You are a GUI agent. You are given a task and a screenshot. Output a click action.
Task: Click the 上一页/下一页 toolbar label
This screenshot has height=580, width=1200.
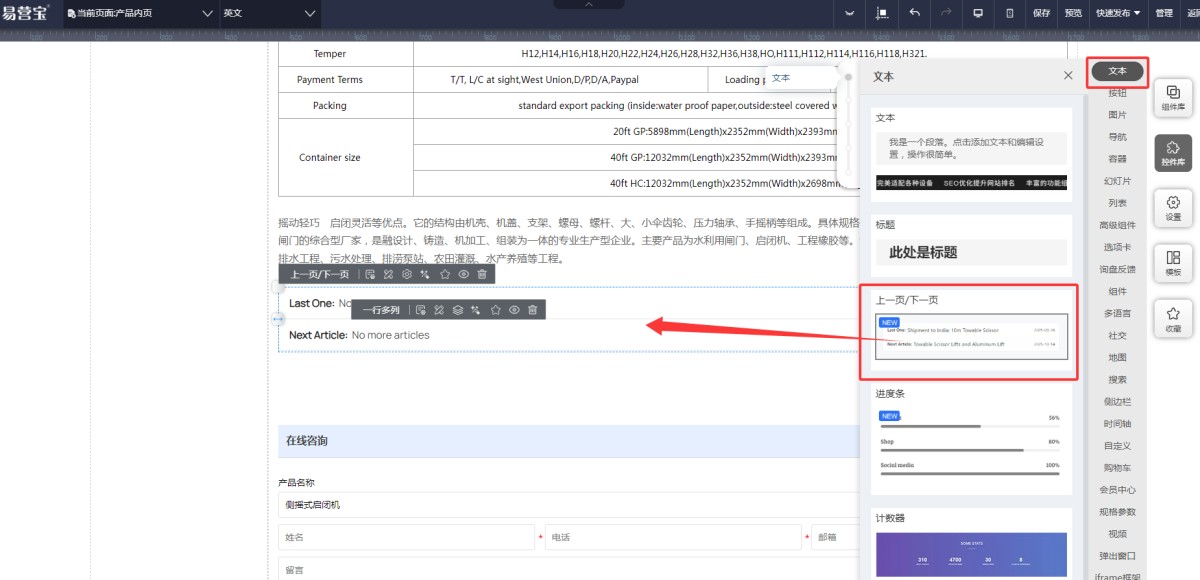[320, 274]
